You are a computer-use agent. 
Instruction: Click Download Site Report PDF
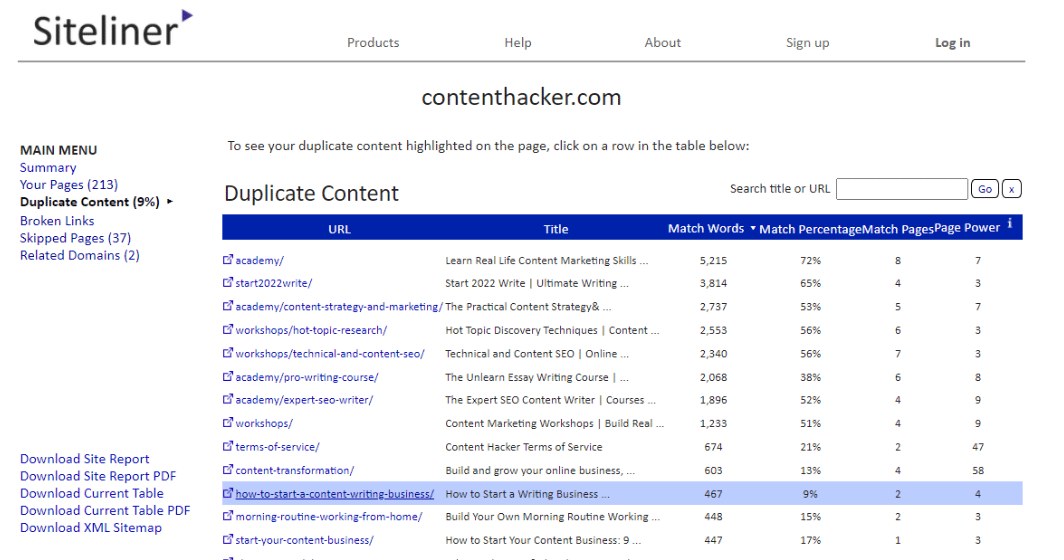click(98, 476)
